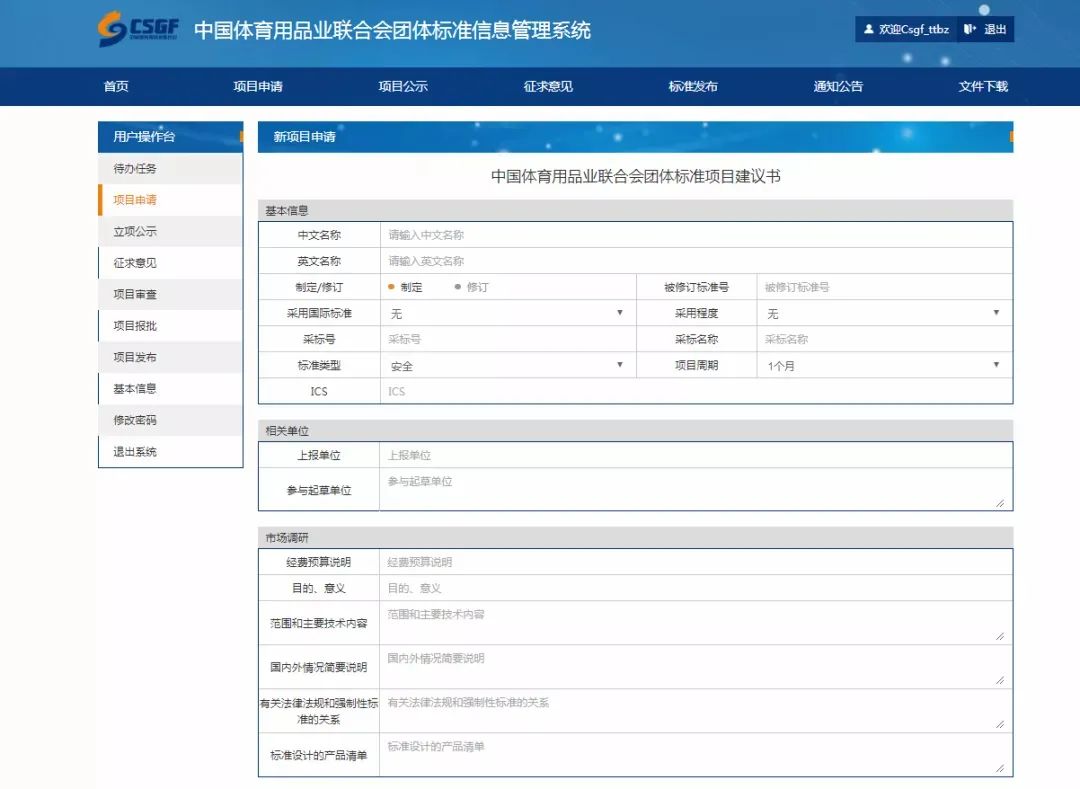Click the 目的、意义 input field

pos(696,588)
